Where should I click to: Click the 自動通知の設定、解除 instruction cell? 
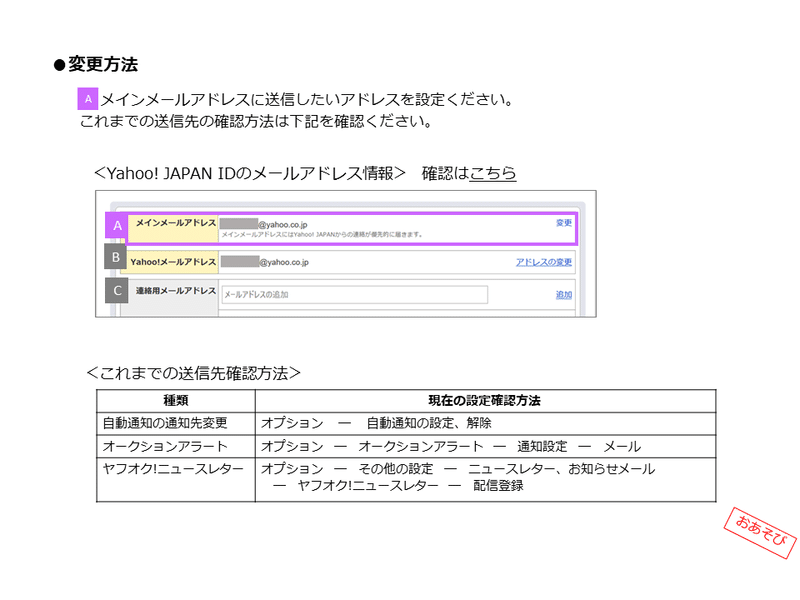click(485, 423)
